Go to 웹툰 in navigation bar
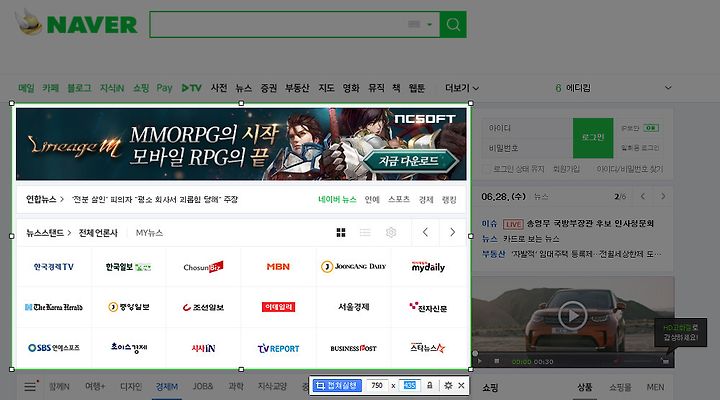Image resolution: width=720 pixels, height=400 pixels. 416,88
